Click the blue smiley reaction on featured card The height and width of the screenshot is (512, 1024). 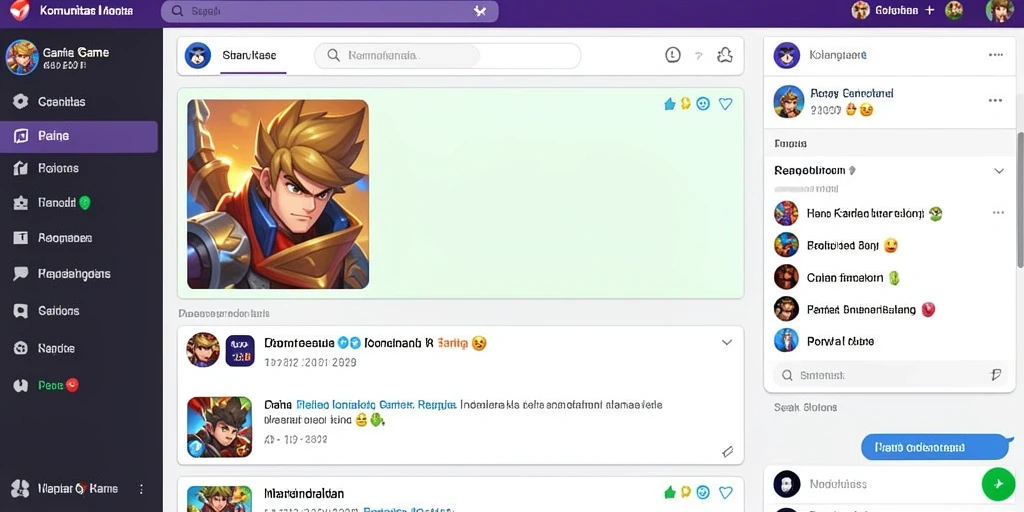[x=703, y=103]
